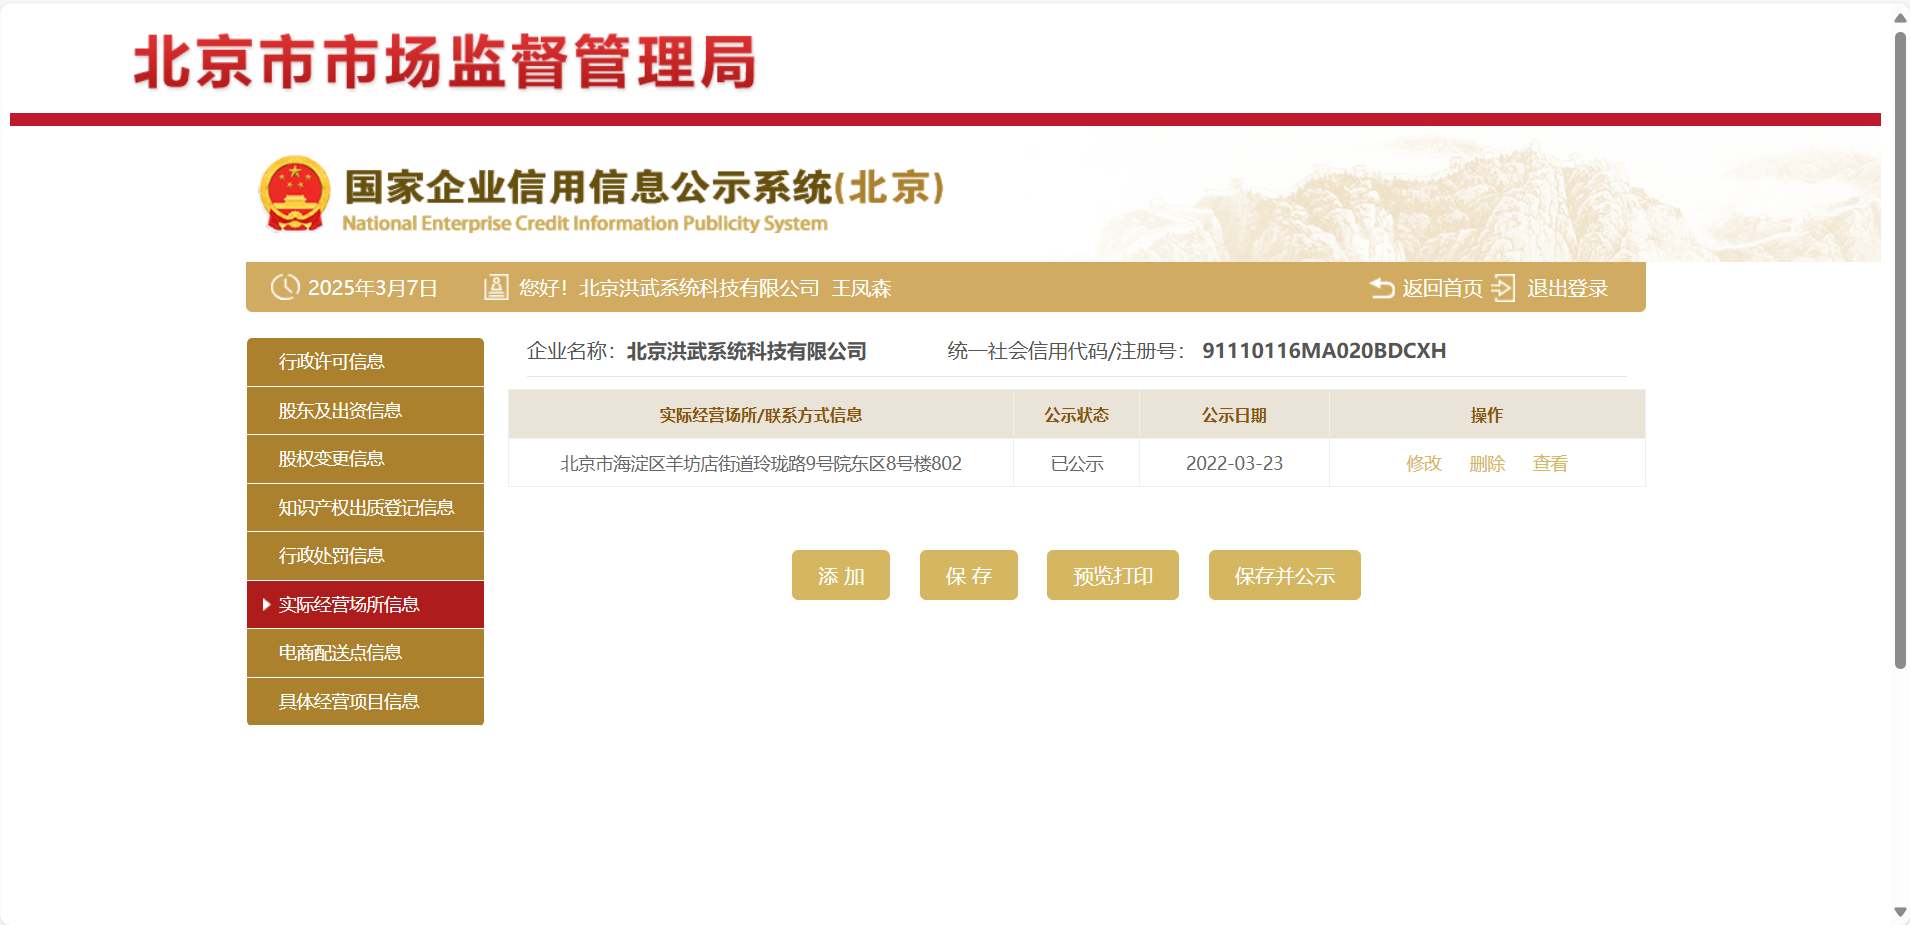Image resolution: width=1910 pixels, height=925 pixels.
Task: Select 股权变更信息 in the sidebar
Action: [365, 459]
